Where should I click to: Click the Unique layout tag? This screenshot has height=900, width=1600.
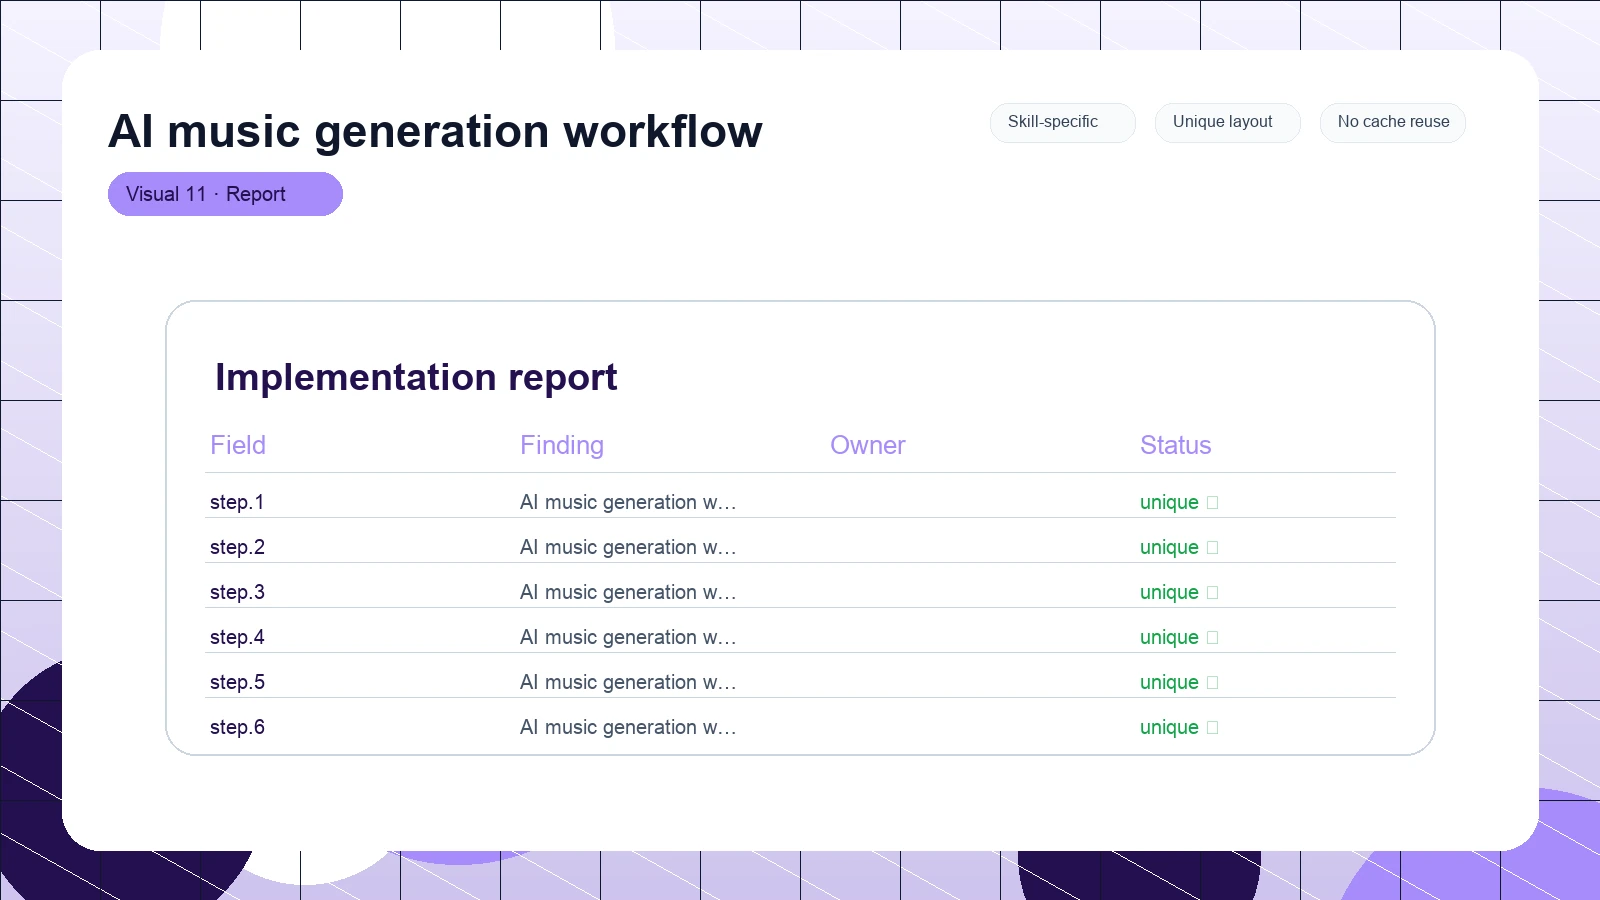[1227, 122]
